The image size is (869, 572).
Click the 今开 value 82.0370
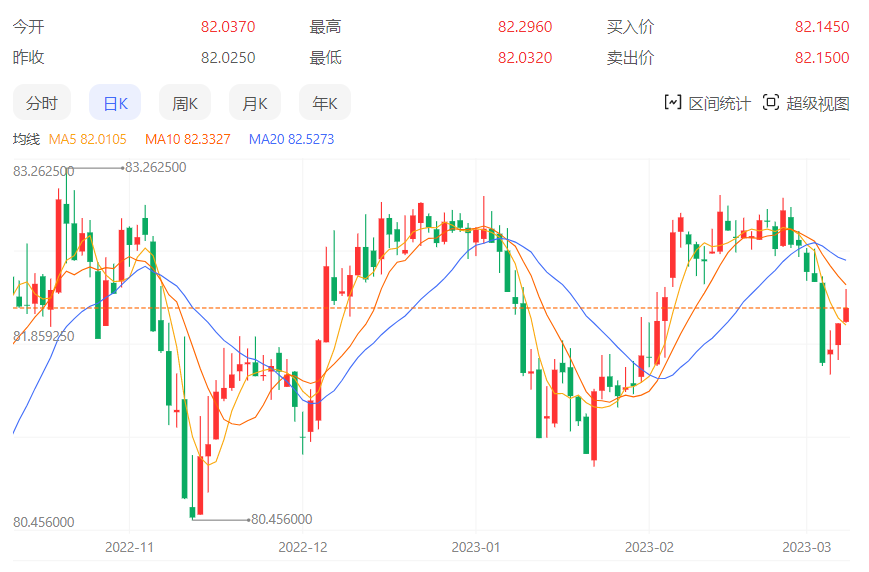228,27
